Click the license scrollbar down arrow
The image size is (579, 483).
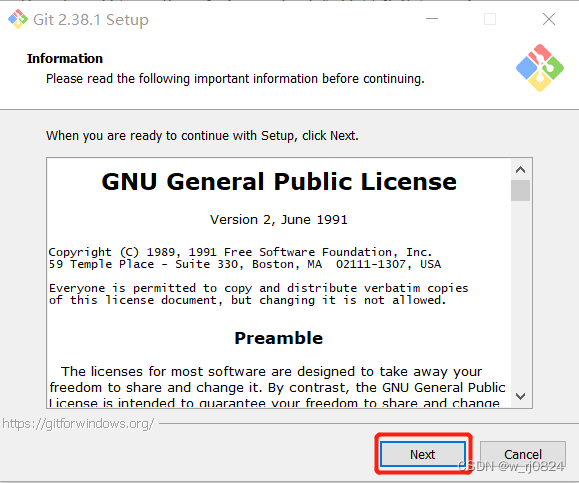[520, 397]
